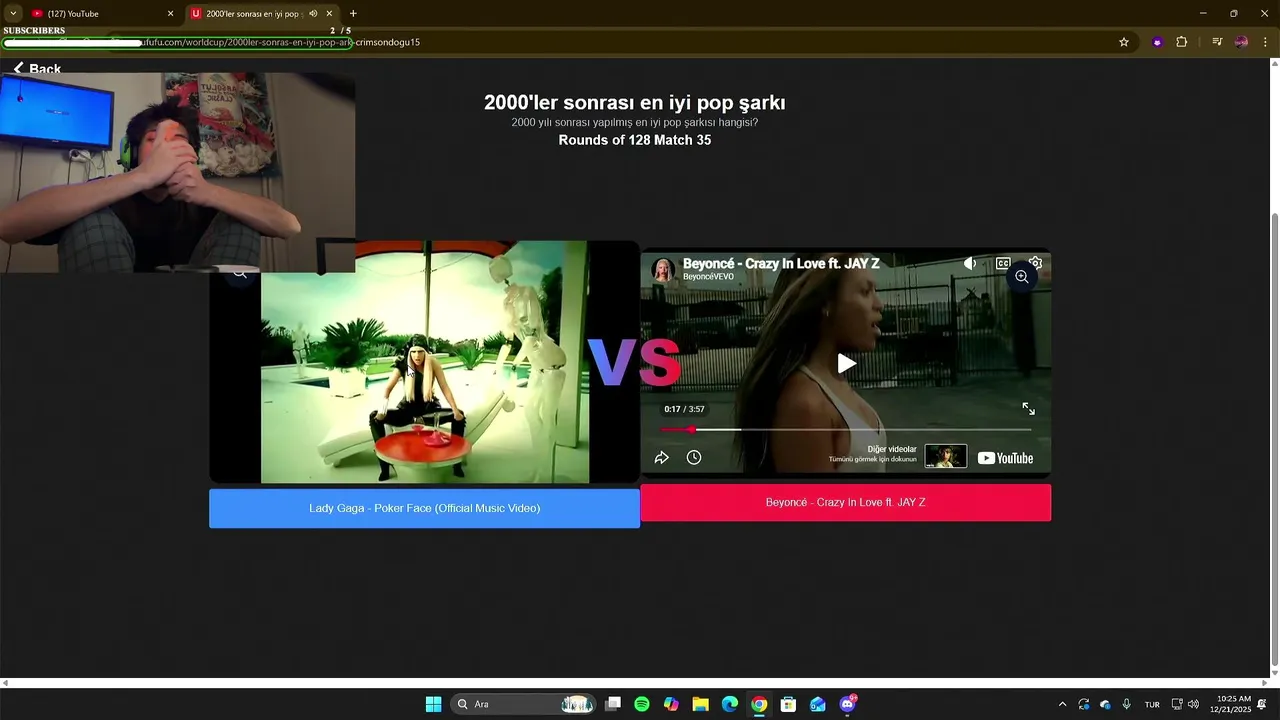The height and width of the screenshot is (720, 1280).
Task: Open the Windows Start menu
Action: [433, 704]
